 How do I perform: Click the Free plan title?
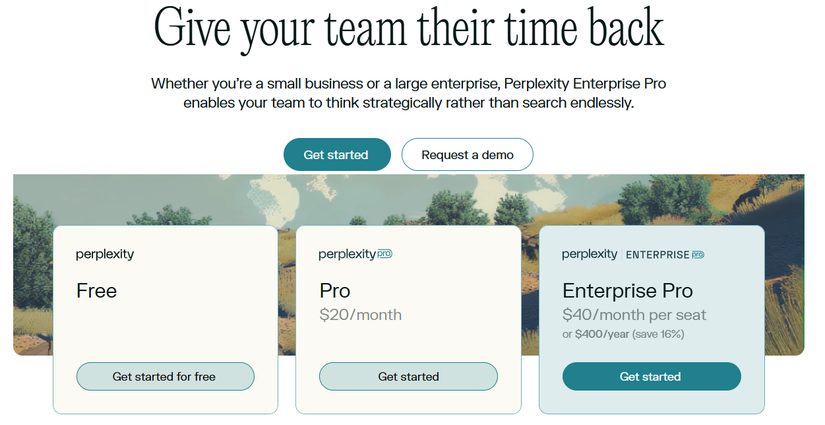(x=96, y=291)
